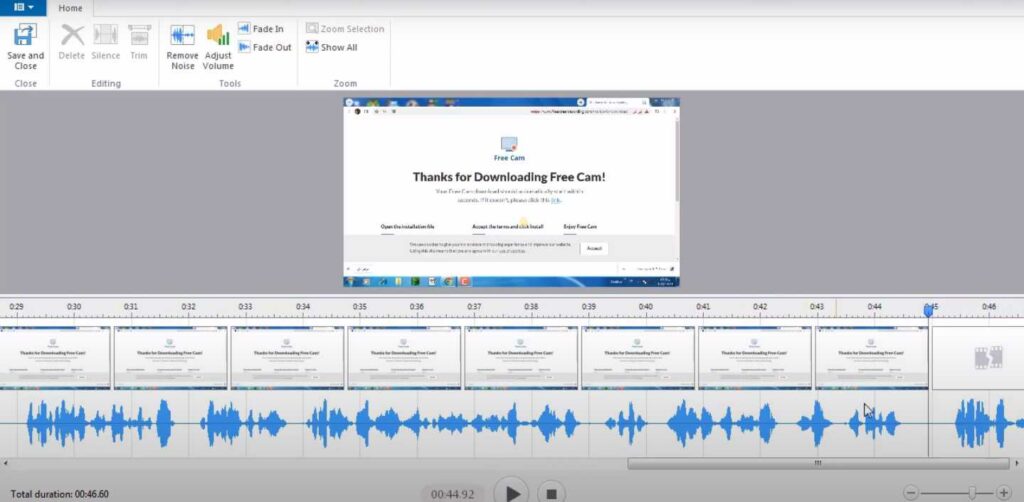Click the timeline thumbnail below 0:38

coord(521,358)
